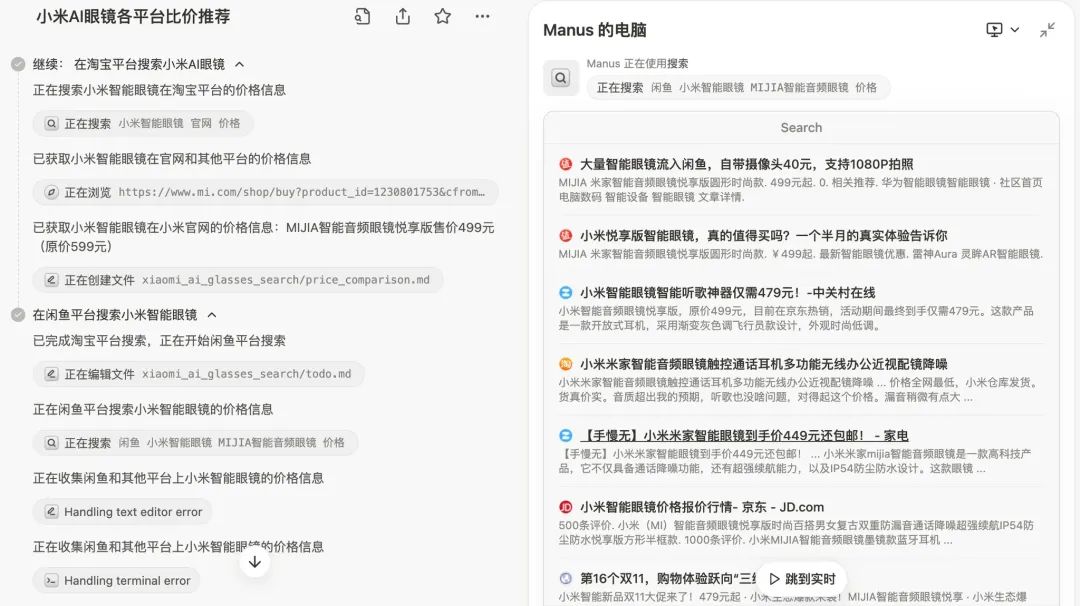The height and width of the screenshot is (606, 1080).
Task: Toggle the star to favorite this chat
Action: tap(442, 16)
